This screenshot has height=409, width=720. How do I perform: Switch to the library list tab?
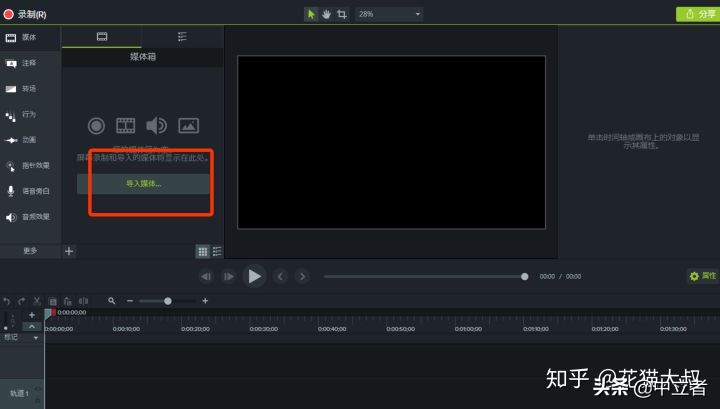(182, 37)
